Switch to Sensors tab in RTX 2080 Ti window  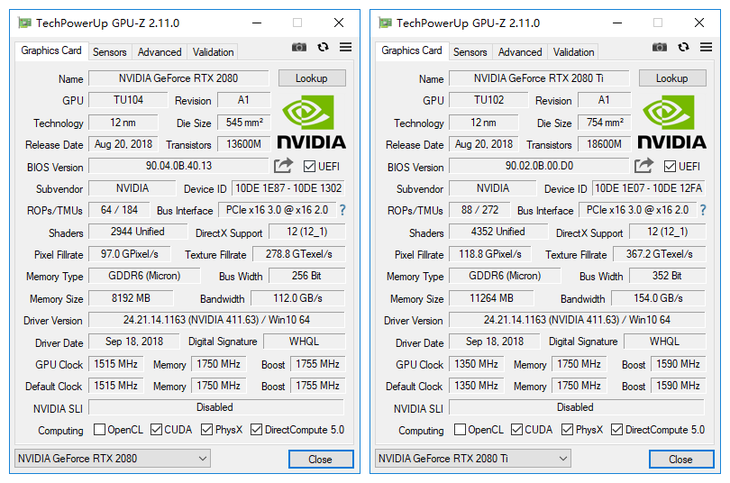click(470, 52)
